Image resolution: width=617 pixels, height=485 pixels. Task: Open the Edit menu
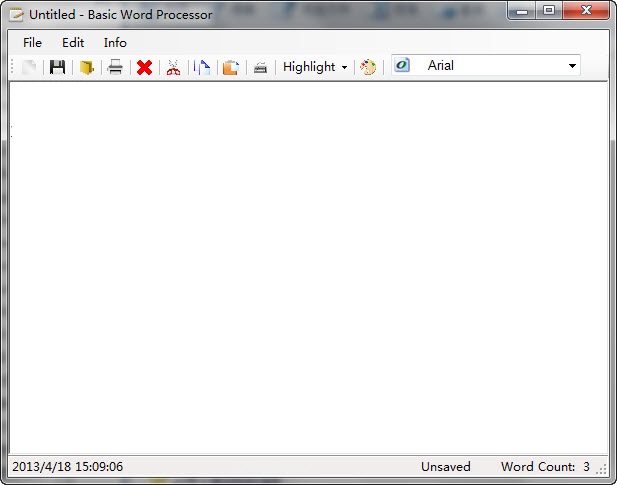(x=73, y=43)
